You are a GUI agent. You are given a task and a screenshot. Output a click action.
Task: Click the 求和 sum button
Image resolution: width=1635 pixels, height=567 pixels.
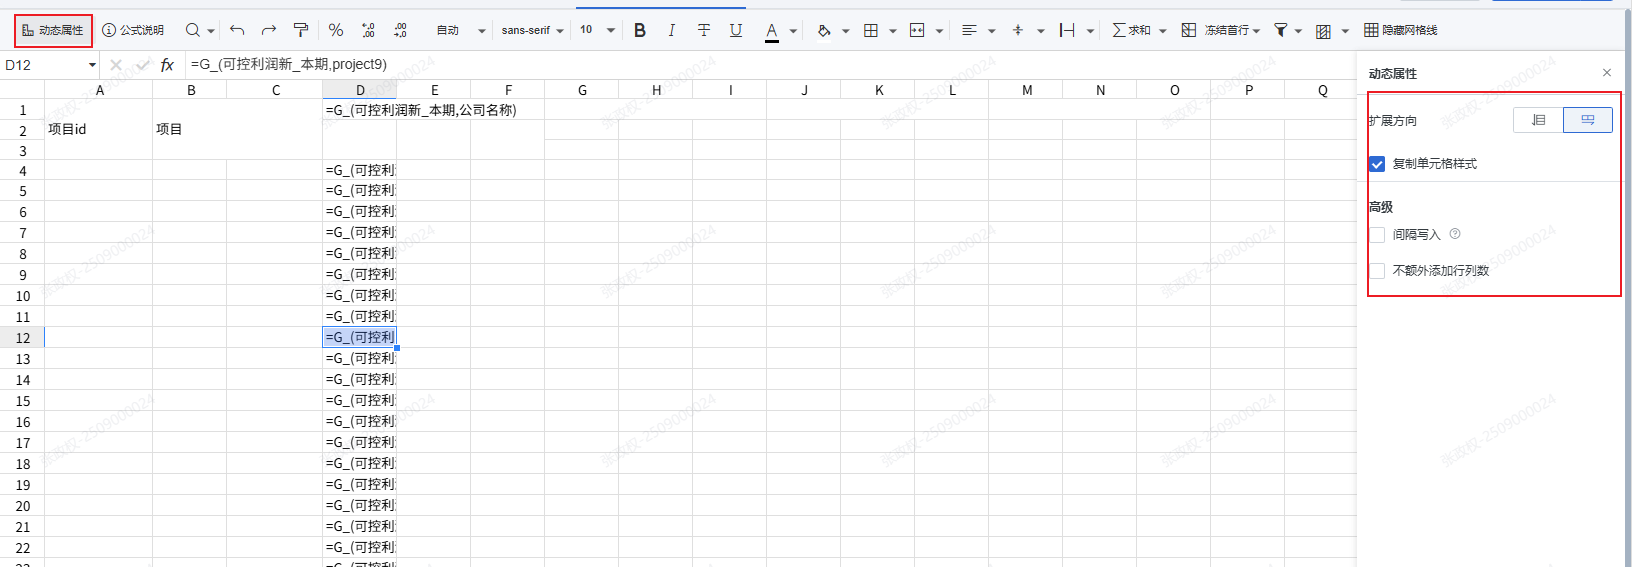tap(1131, 30)
